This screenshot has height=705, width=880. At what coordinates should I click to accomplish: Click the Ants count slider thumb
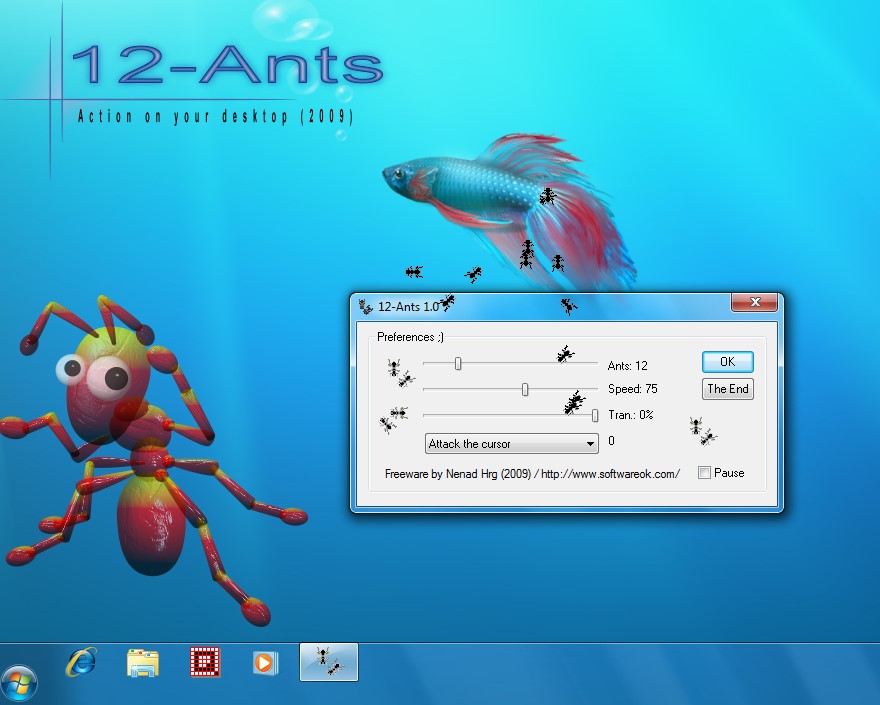click(458, 363)
